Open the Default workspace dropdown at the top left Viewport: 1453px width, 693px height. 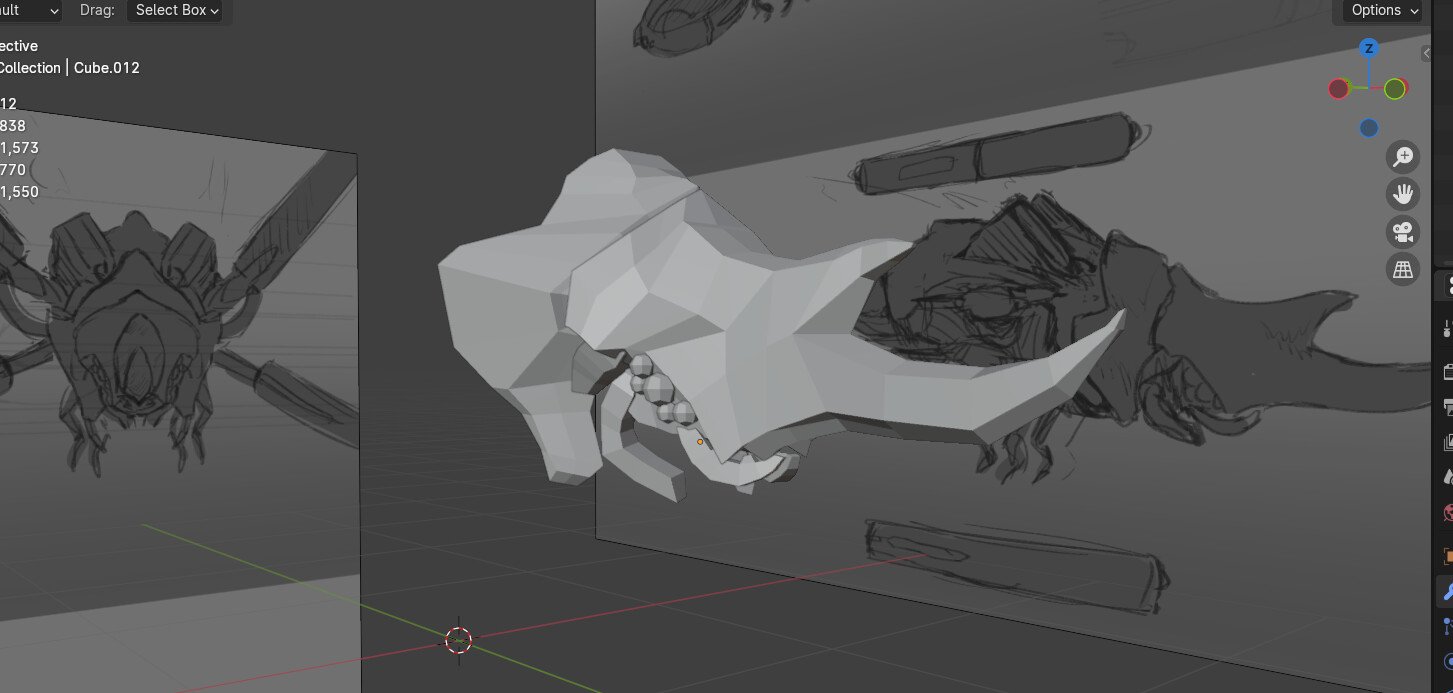click(28, 11)
